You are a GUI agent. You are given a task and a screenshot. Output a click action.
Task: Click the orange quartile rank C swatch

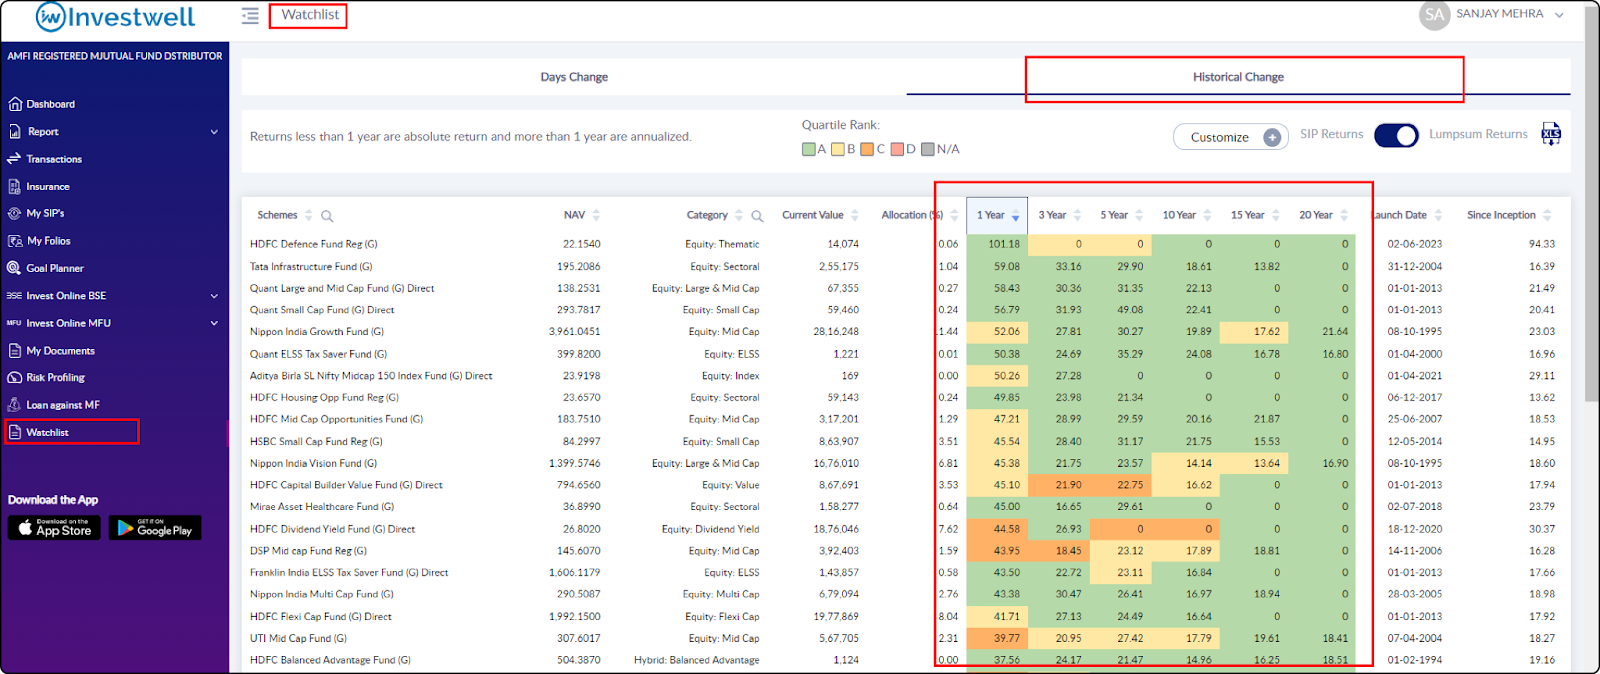(867, 149)
